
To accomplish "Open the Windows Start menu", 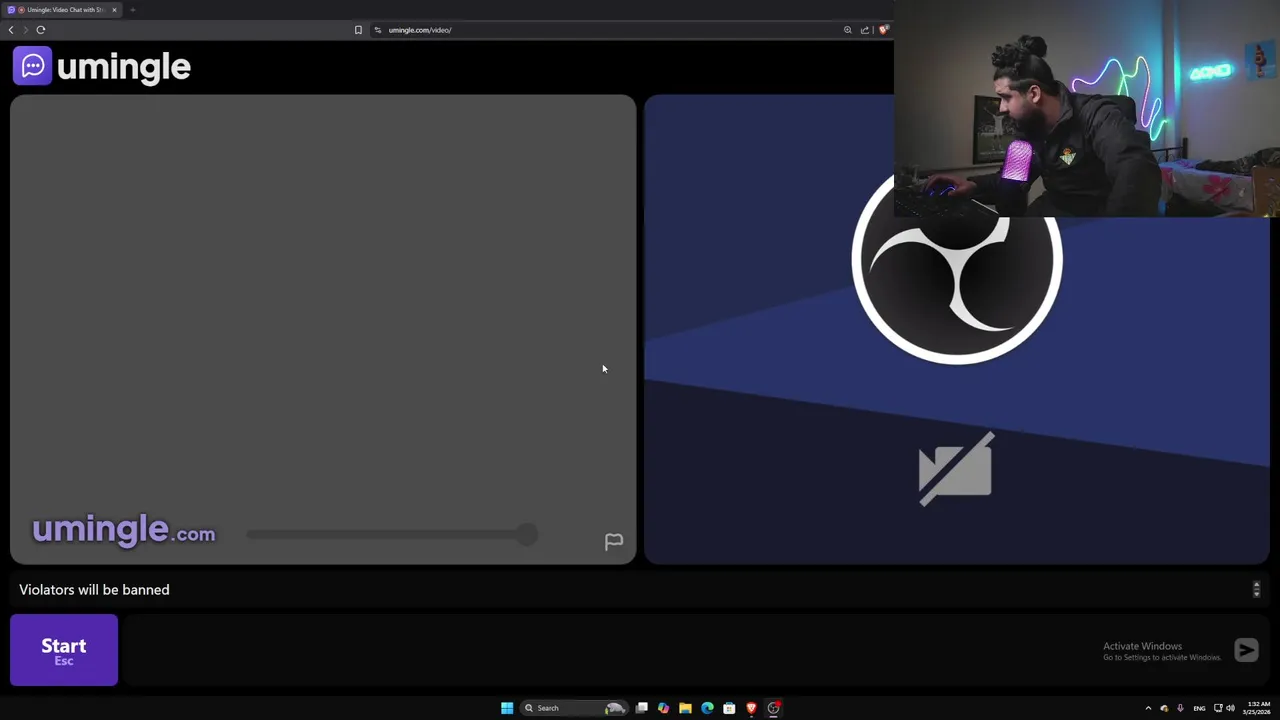I will [x=507, y=708].
